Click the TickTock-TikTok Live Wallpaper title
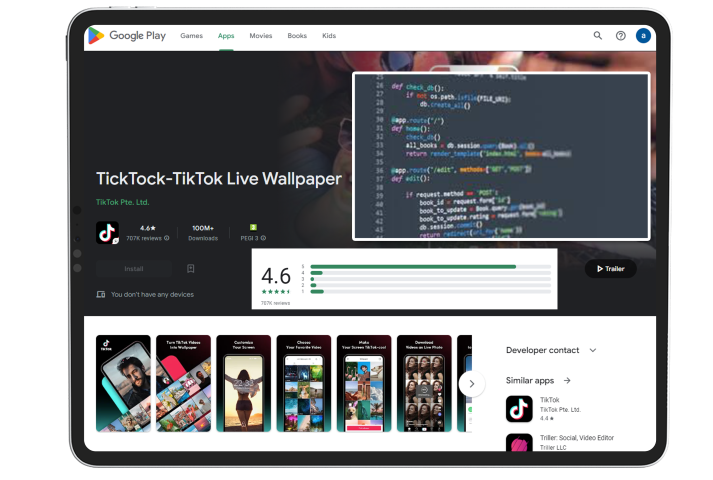Screen dimensions: 713x480 click(219, 179)
